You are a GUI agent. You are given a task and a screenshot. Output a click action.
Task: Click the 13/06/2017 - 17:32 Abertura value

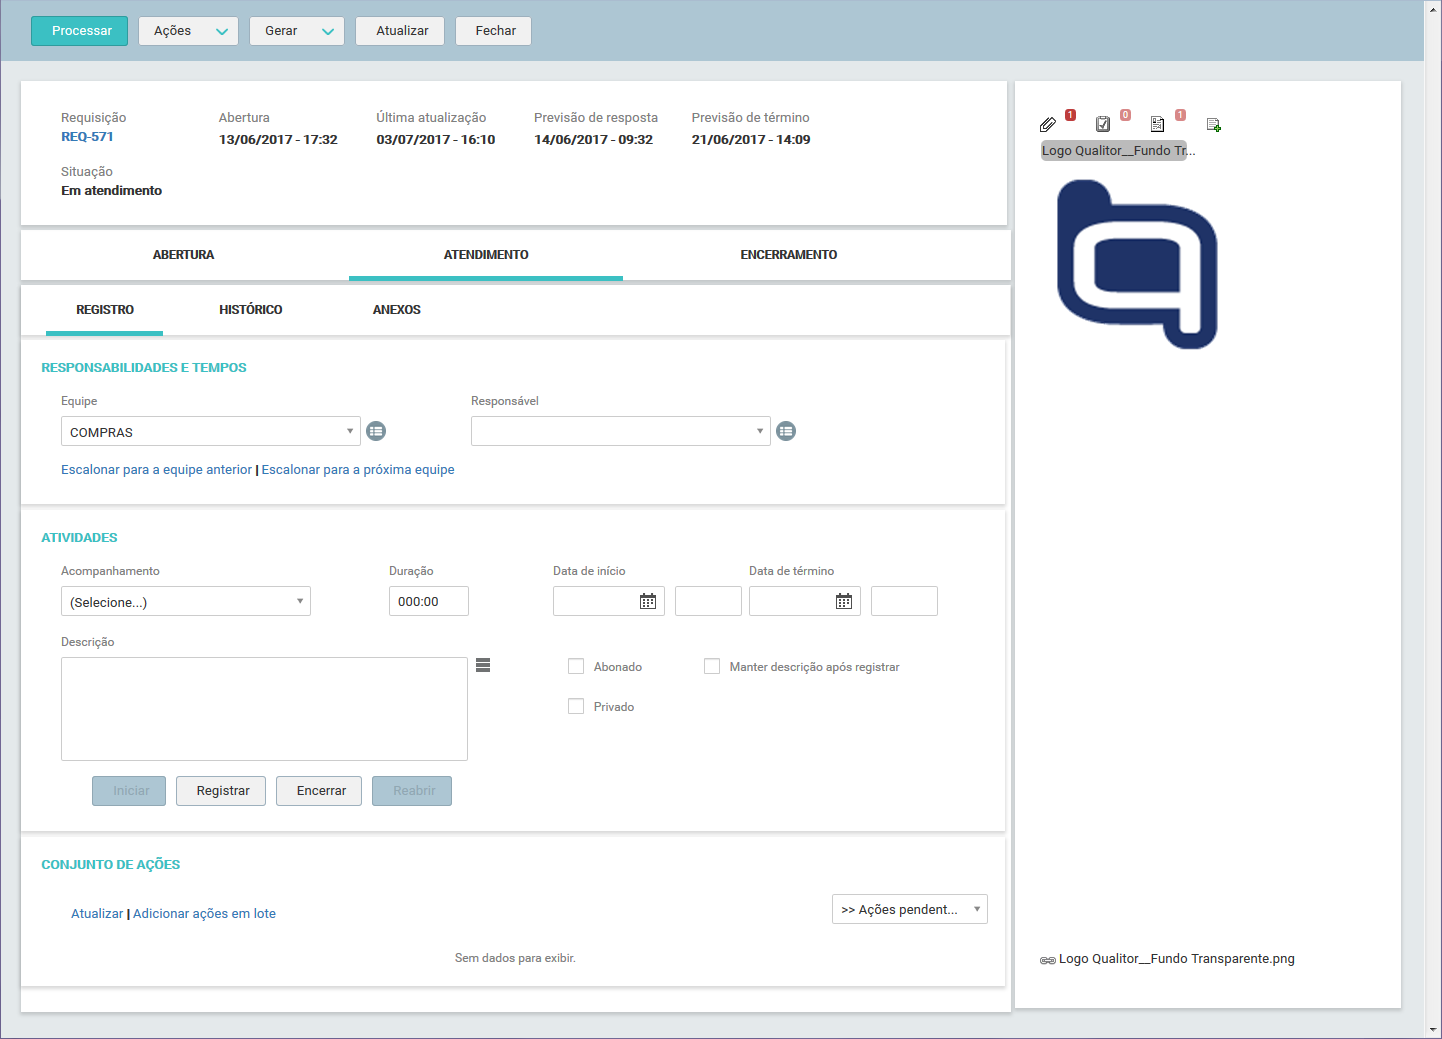(278, 140)
